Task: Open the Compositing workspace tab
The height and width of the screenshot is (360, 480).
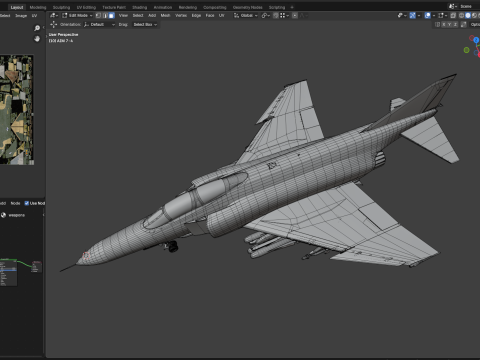Action: pyautogui.click(x=215, y=7)
